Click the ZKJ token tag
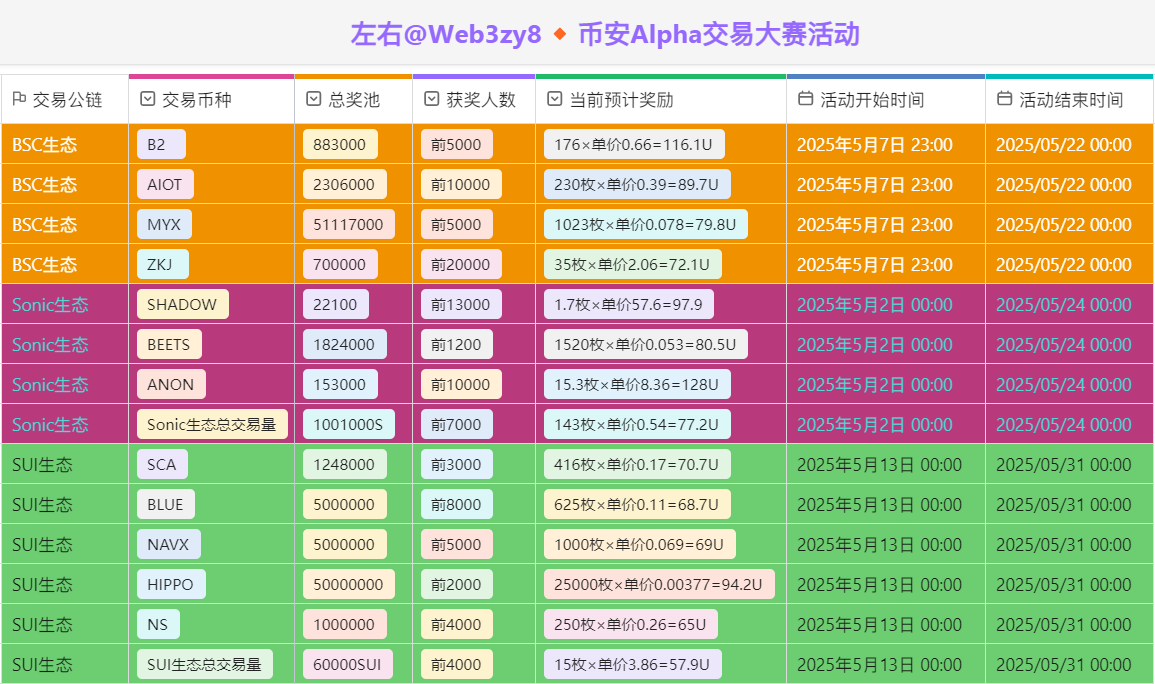Viewport: 1155px width, 684px height. coord(163,264)
